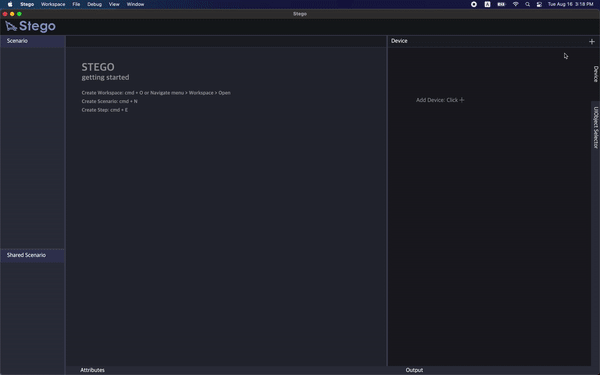The width and height of the screenshot is (600, 375).
Task: Click the Device panel title
Action: pos(399,41)
